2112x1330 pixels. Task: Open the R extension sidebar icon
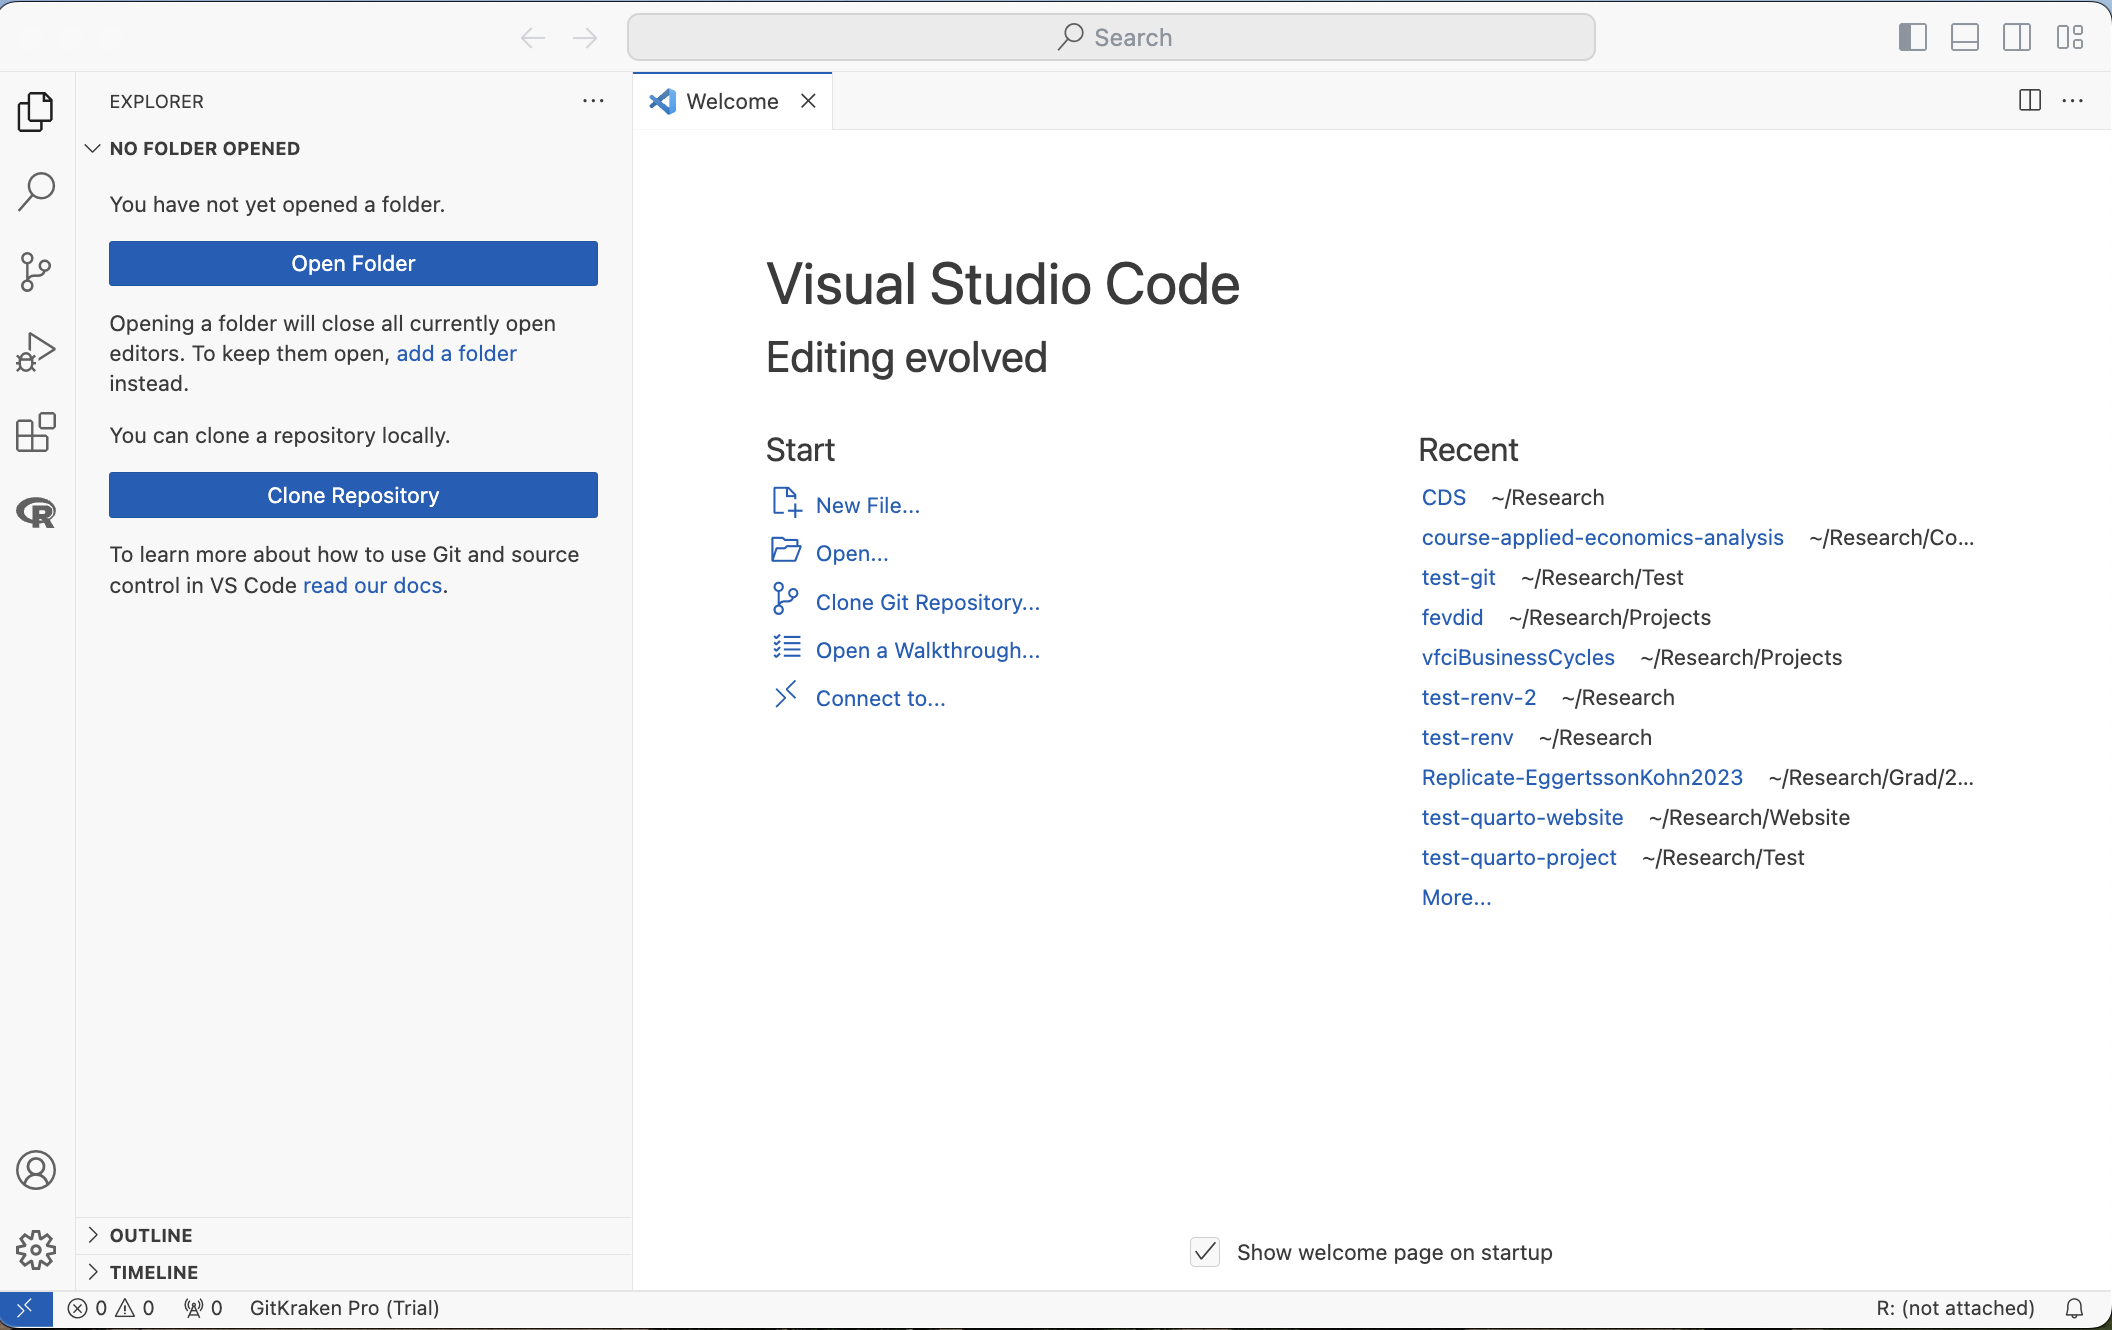[36, 513]
